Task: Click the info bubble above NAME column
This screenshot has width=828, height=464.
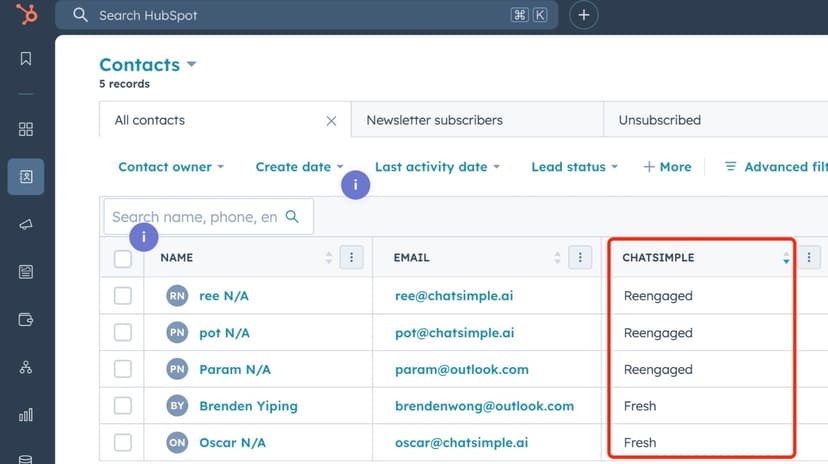Action: pos(144,237)
